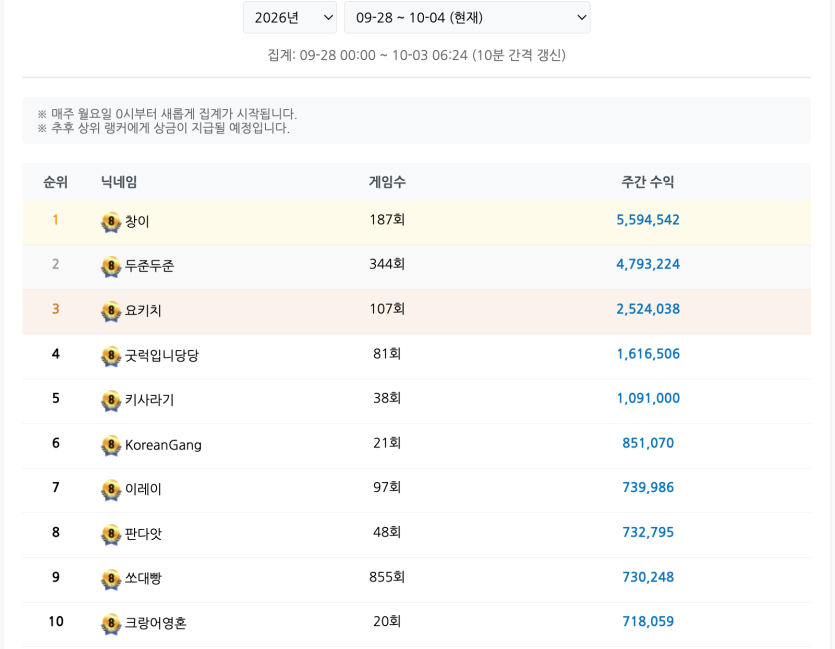The image size is (835, 649).
Task: Click the game count 107회
Action: (x=387, y=309)
